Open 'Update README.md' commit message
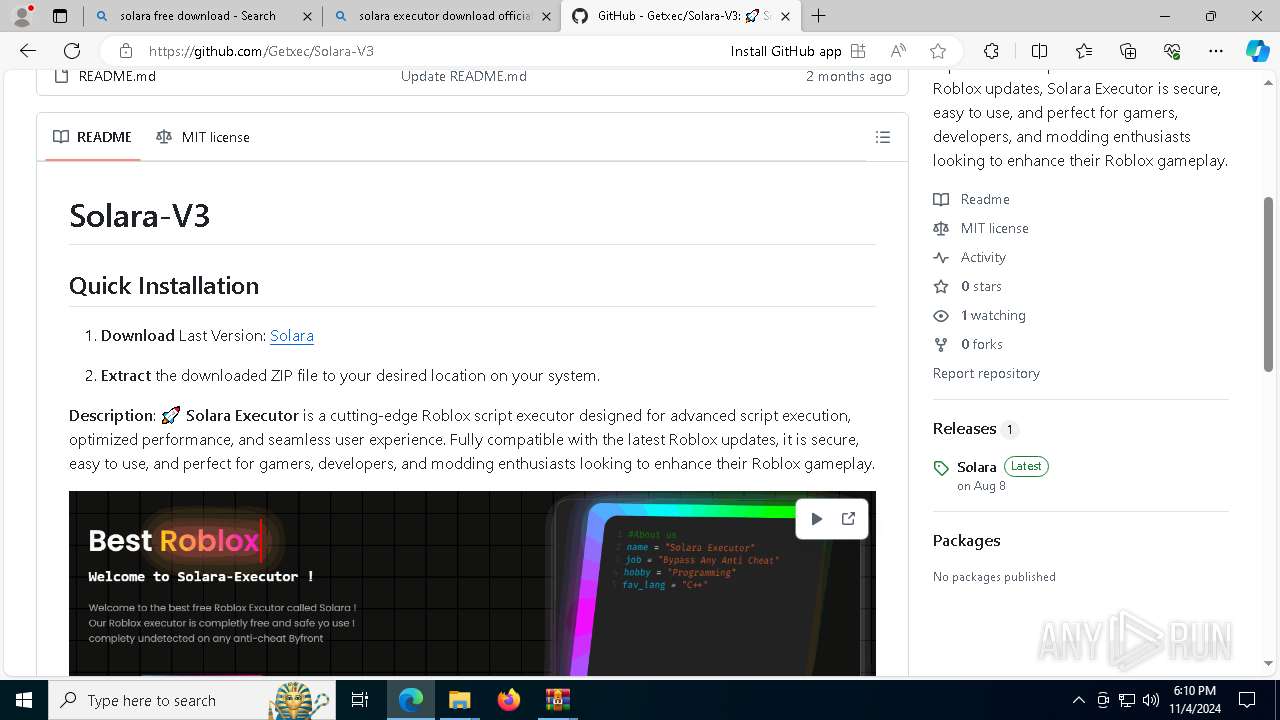Viewport: 1280px width, 720px height. (x=464, y=76)
